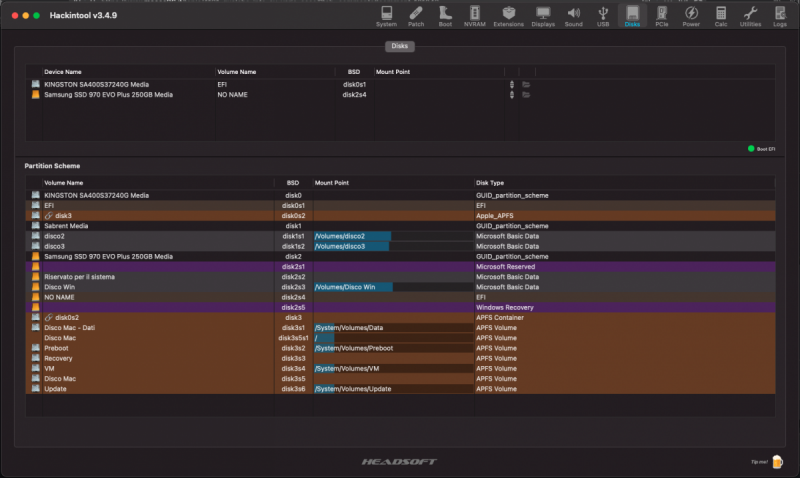Open the Logs section
Viewport: 800px width, 478px height.
(780, 15)
